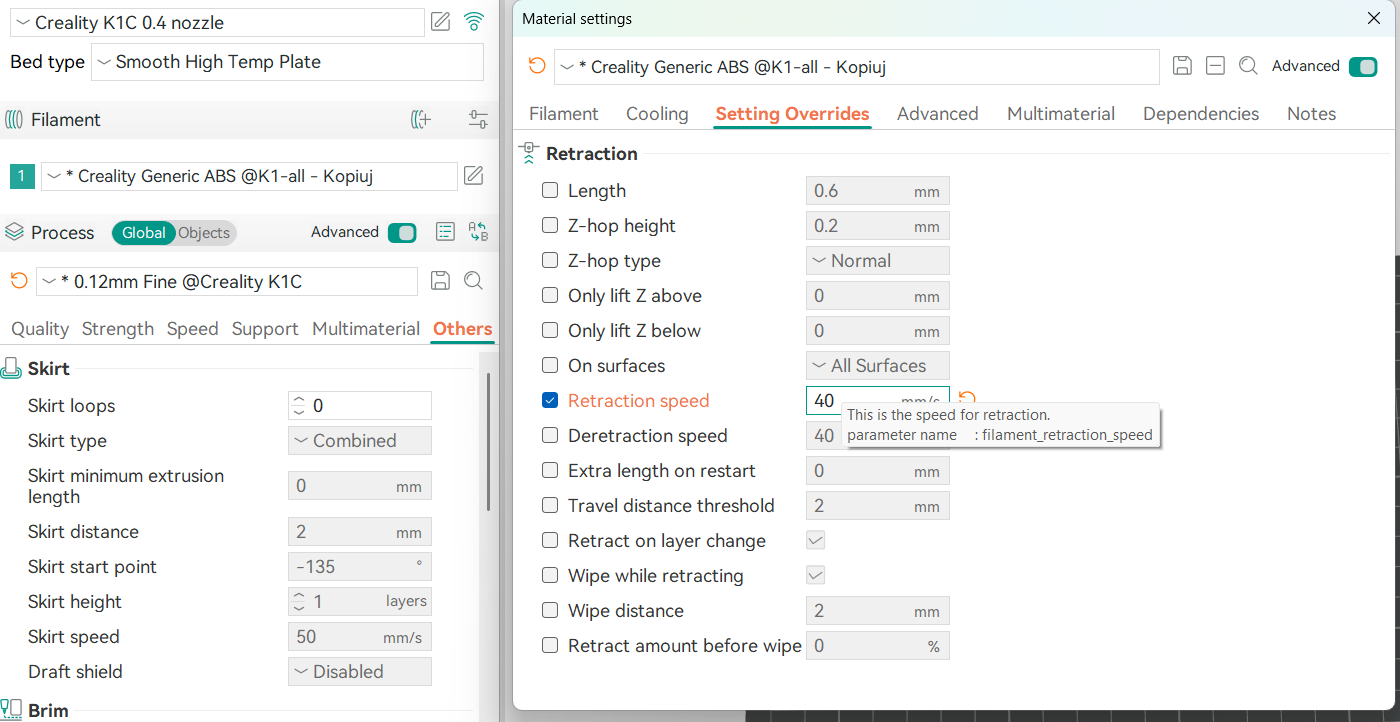Open the Support process tab

pos(265,329)
